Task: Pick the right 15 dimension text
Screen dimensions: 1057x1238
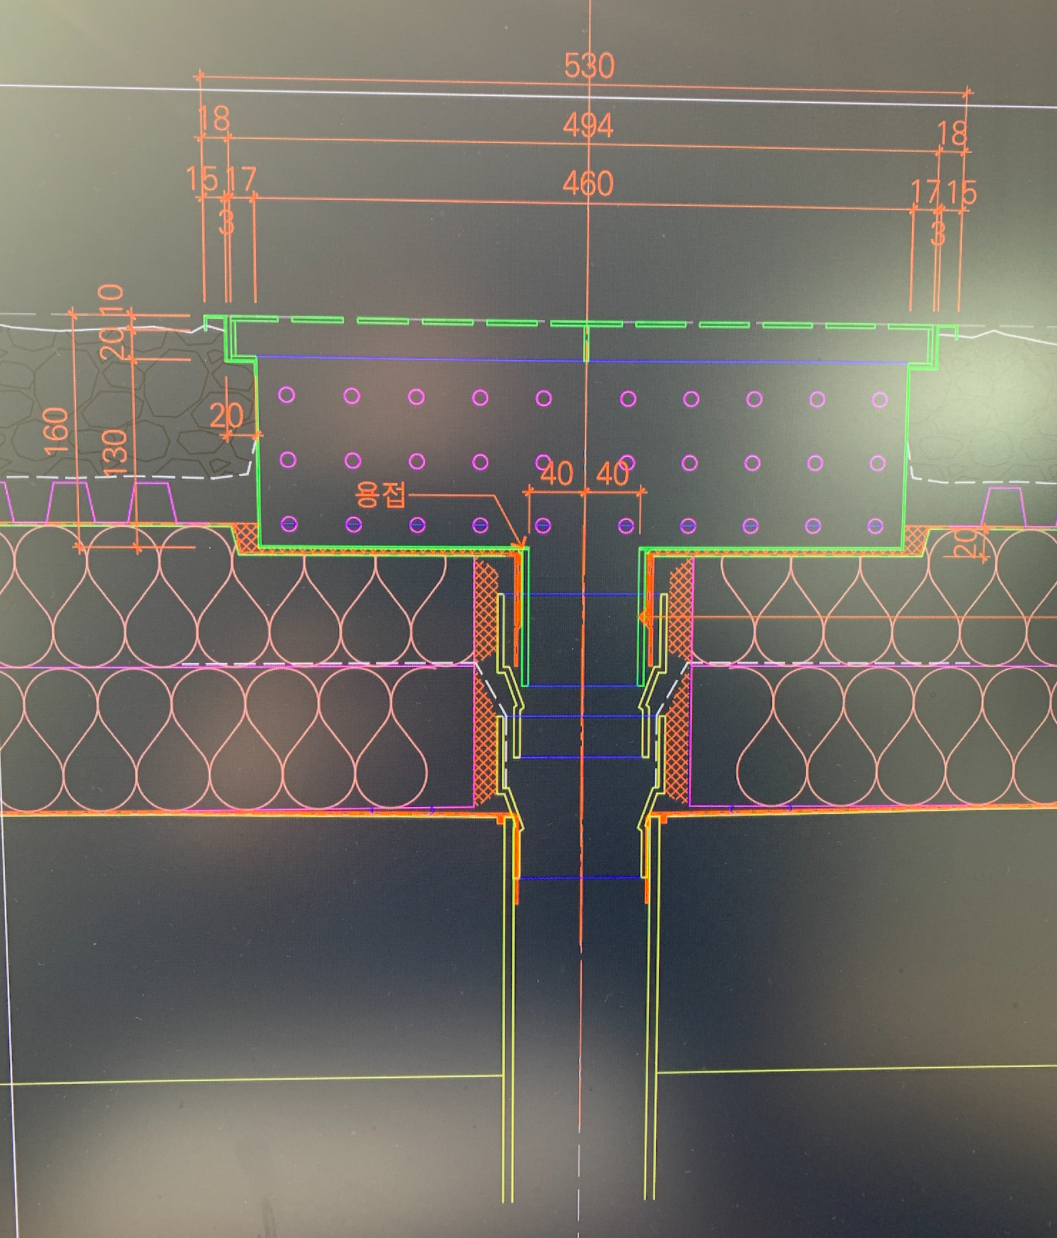Action: coord(962,192)
